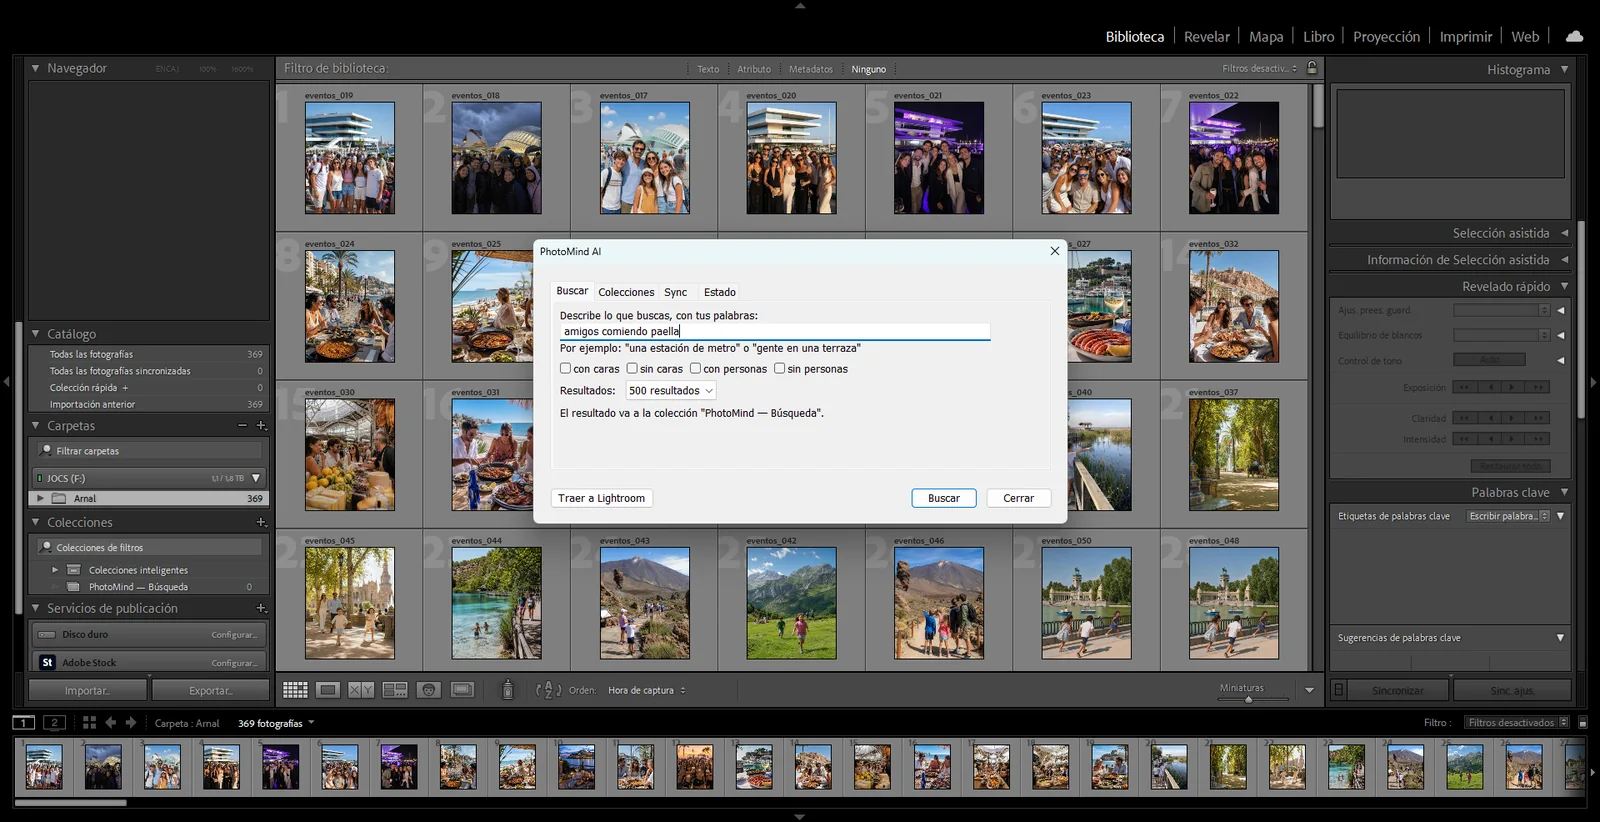Click the Buscar button in dialog
This screenshot has width=1600, height=822.
[944, 498]
